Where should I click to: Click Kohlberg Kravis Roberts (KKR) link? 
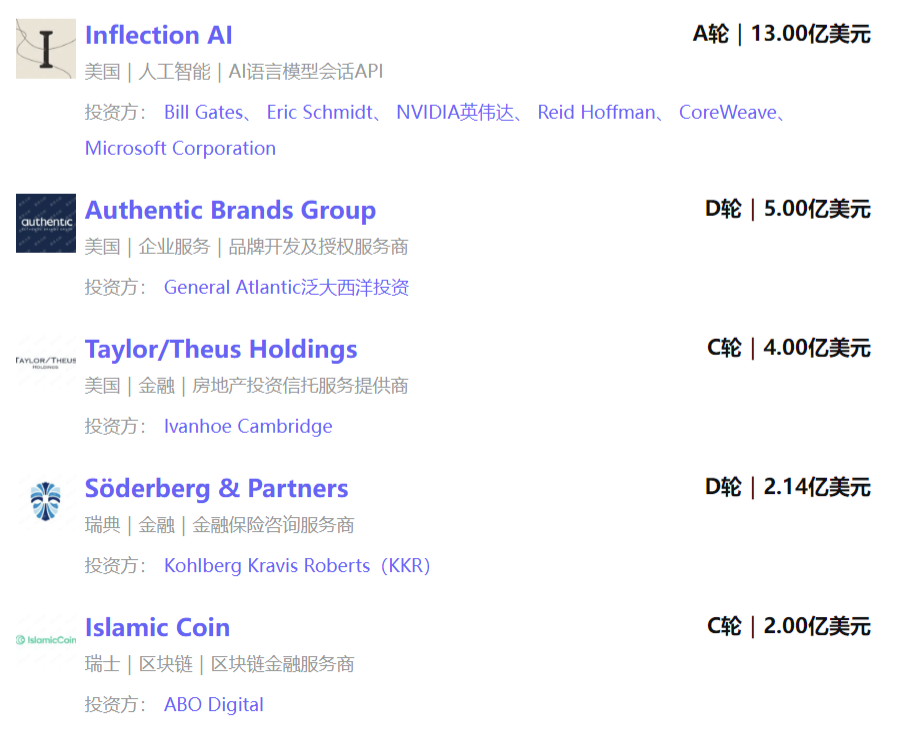coord(296,565)
